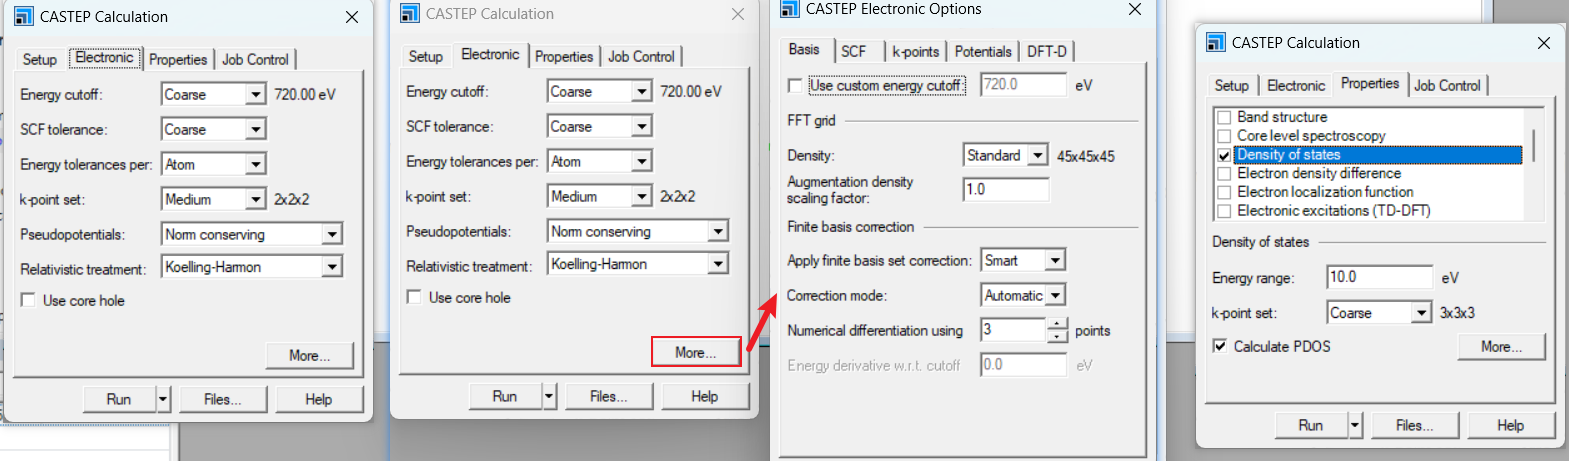This screenshot has height=461, width=1569.
Task: Switch to the SCF tab in Electronic Options
Action: [854, 51]
